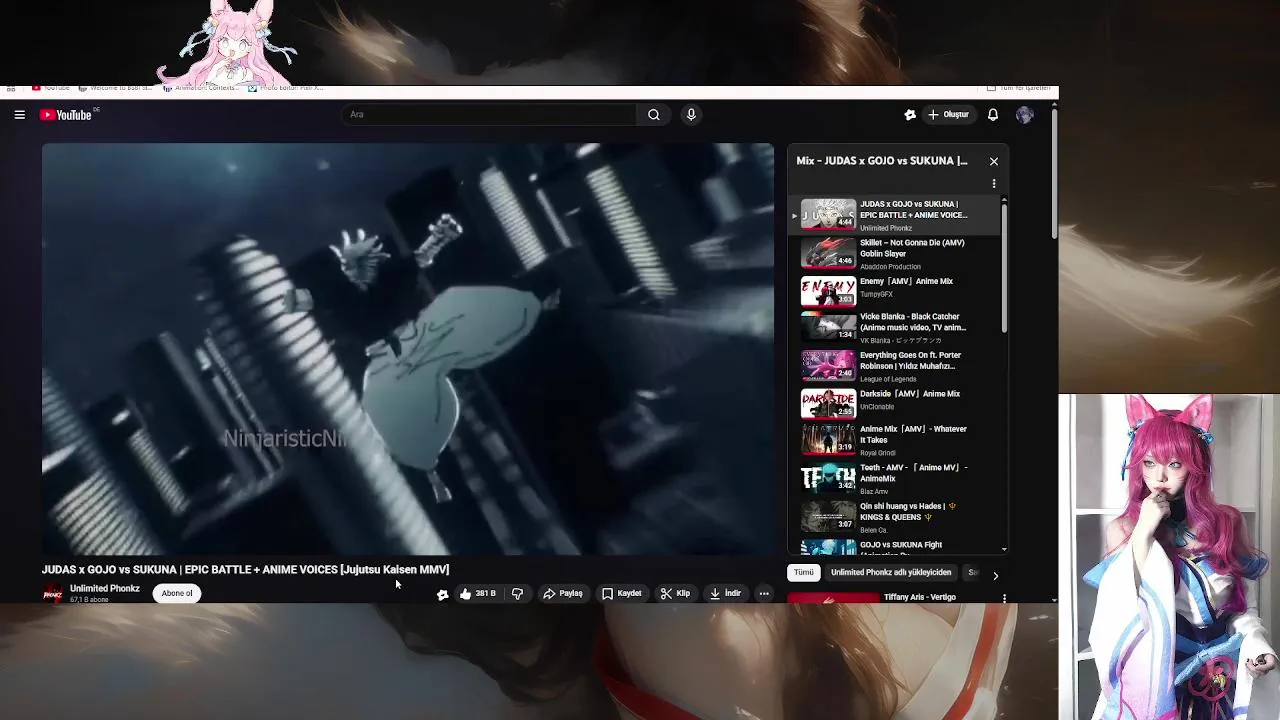Go to the YouTube home logo
The width and height of the screenshot is (1280, 720).
click(x=66, y=115)
